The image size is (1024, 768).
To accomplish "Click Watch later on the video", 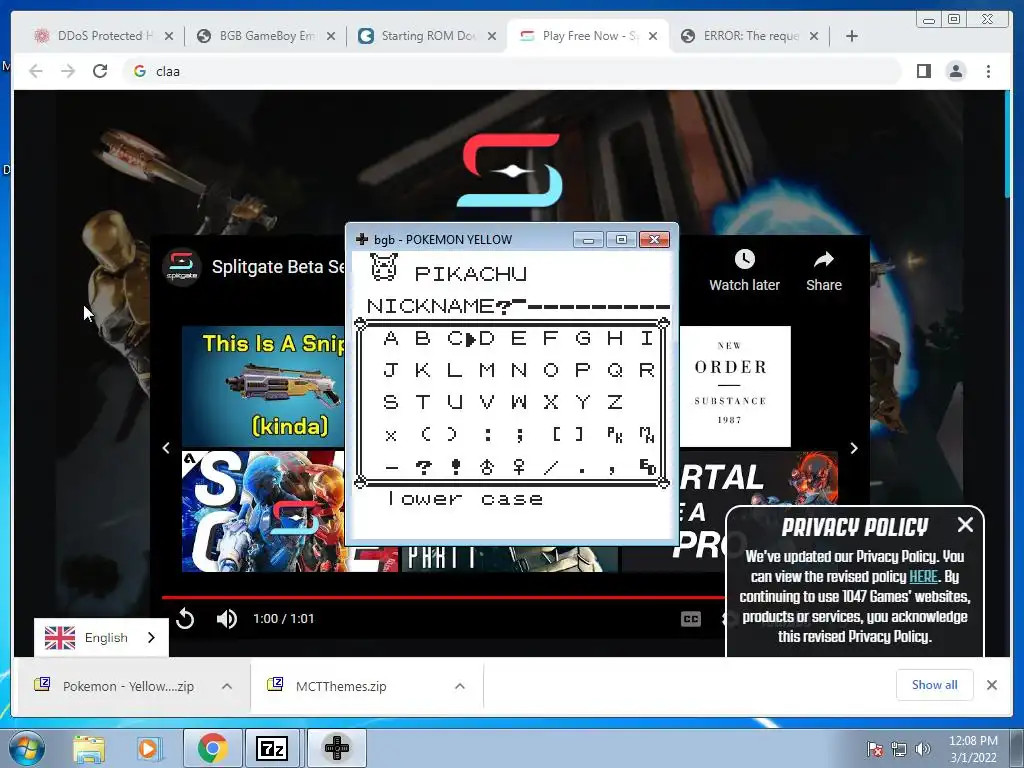I will coord(744,270).
